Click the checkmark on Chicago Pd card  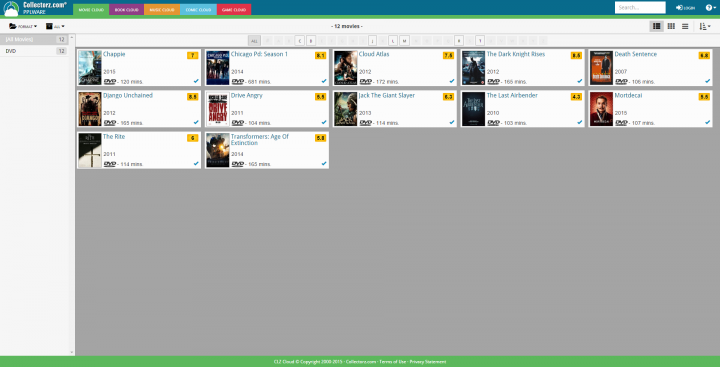324,81
